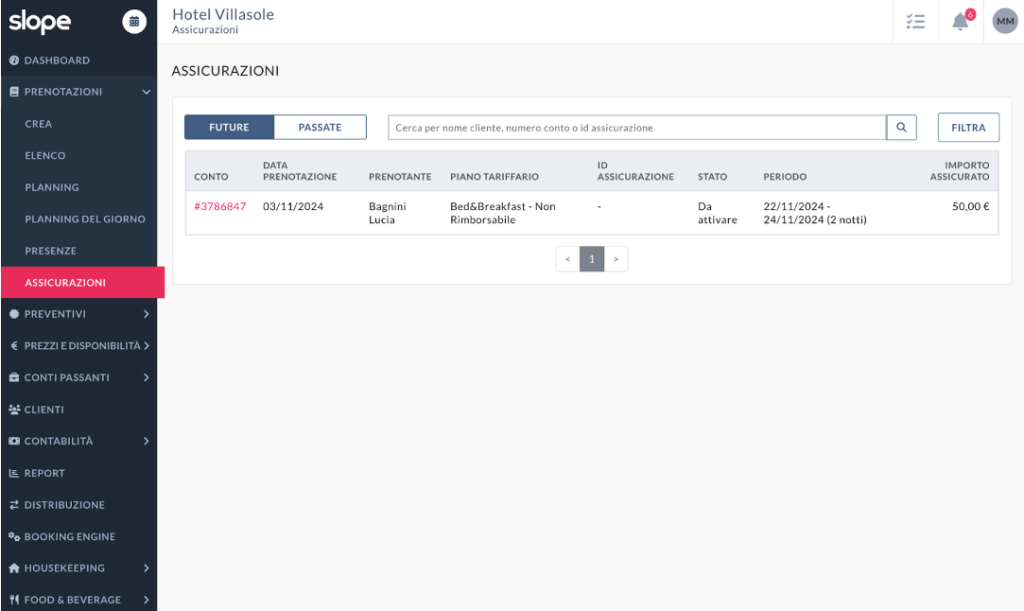Screen dimensions: 1024x611
Task: Click the MM user avatar
Action: (1005, 22)
